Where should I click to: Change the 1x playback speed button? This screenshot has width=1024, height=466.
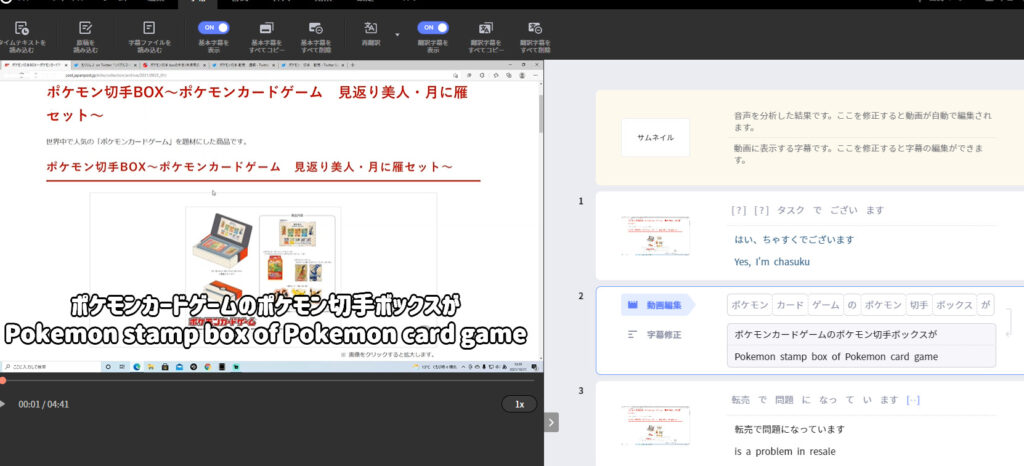[519, 404]
